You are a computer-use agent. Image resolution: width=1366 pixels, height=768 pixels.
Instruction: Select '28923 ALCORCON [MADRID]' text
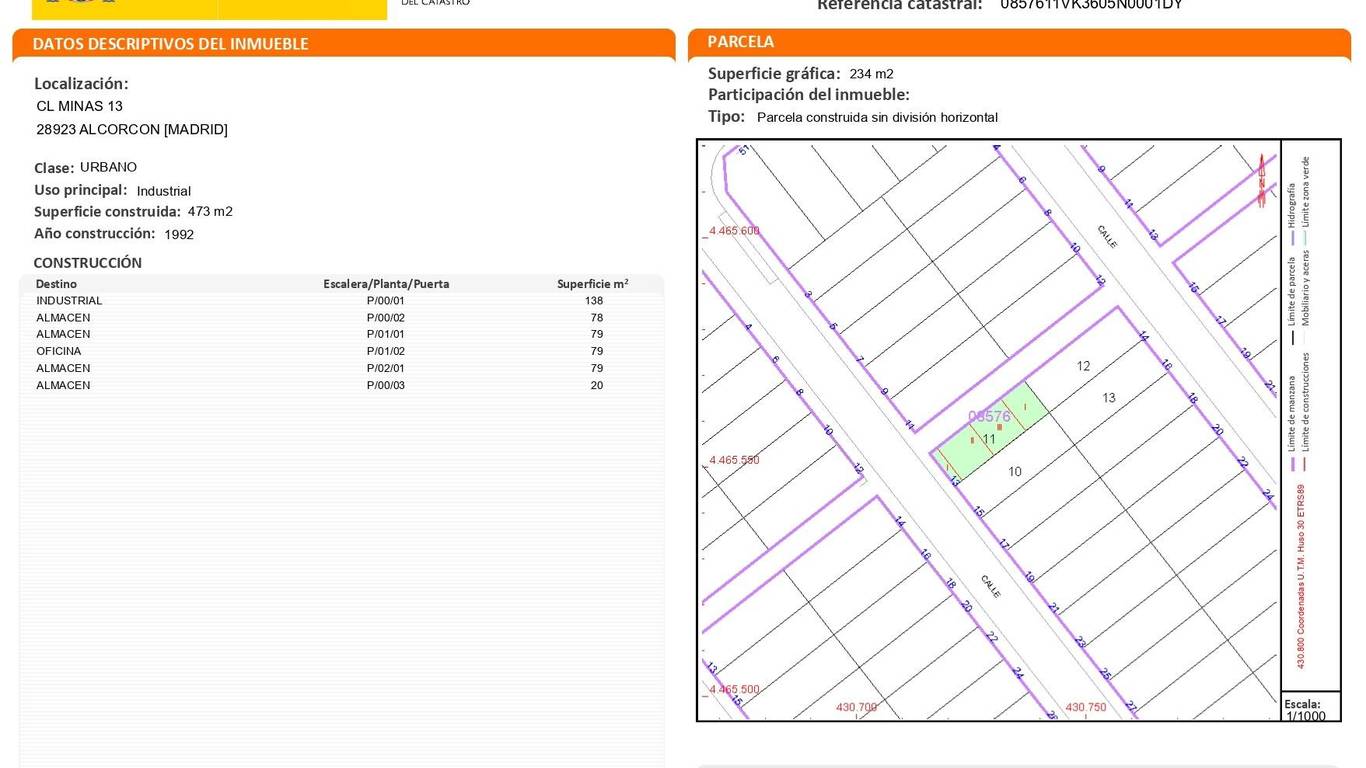coord(132,129)
